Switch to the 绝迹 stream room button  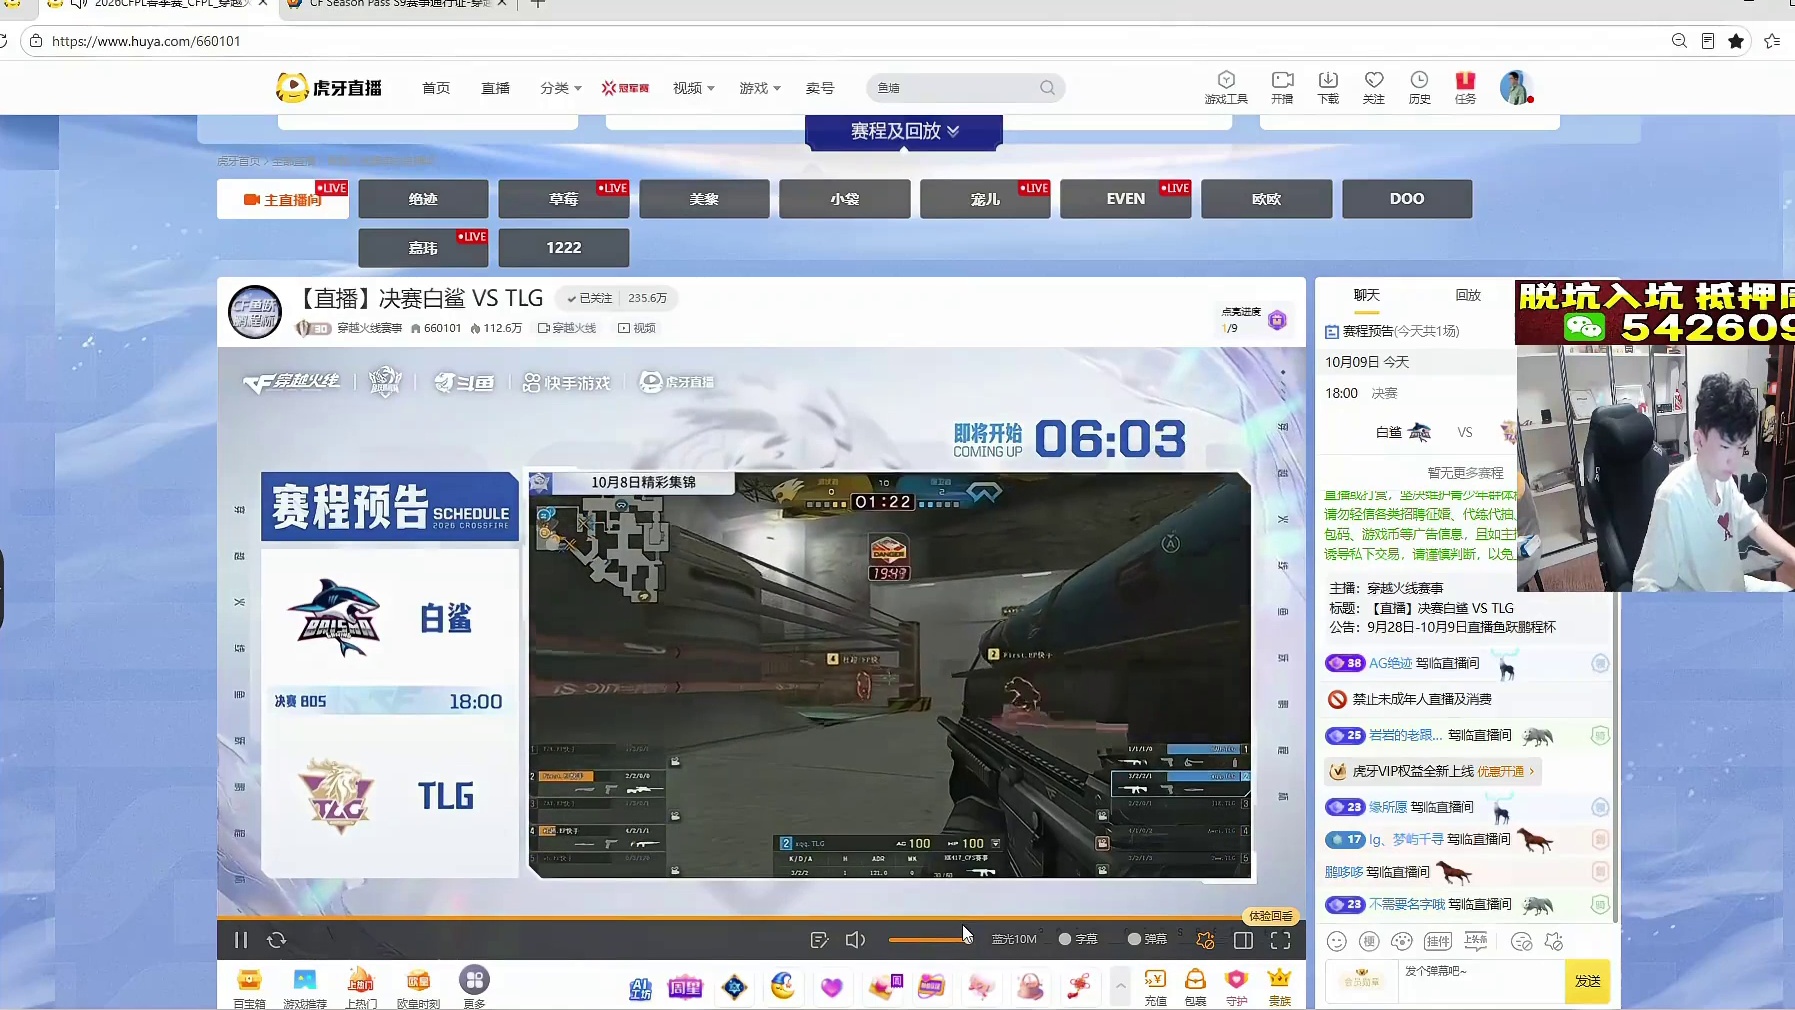click(423, 199)
